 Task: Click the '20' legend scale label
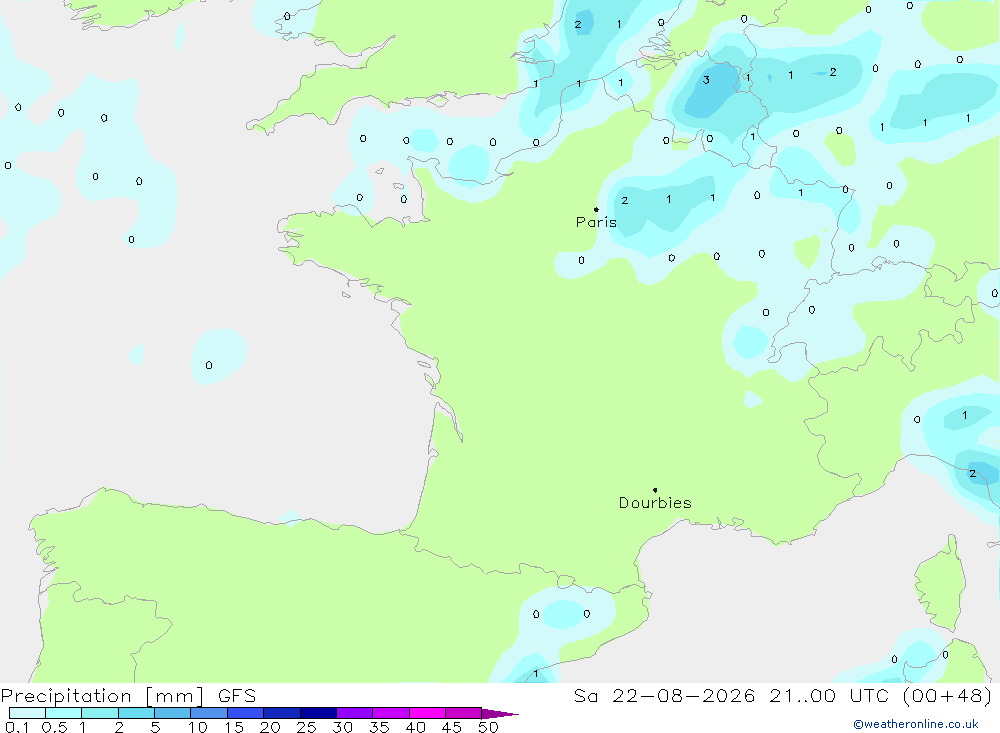(270, 727)
